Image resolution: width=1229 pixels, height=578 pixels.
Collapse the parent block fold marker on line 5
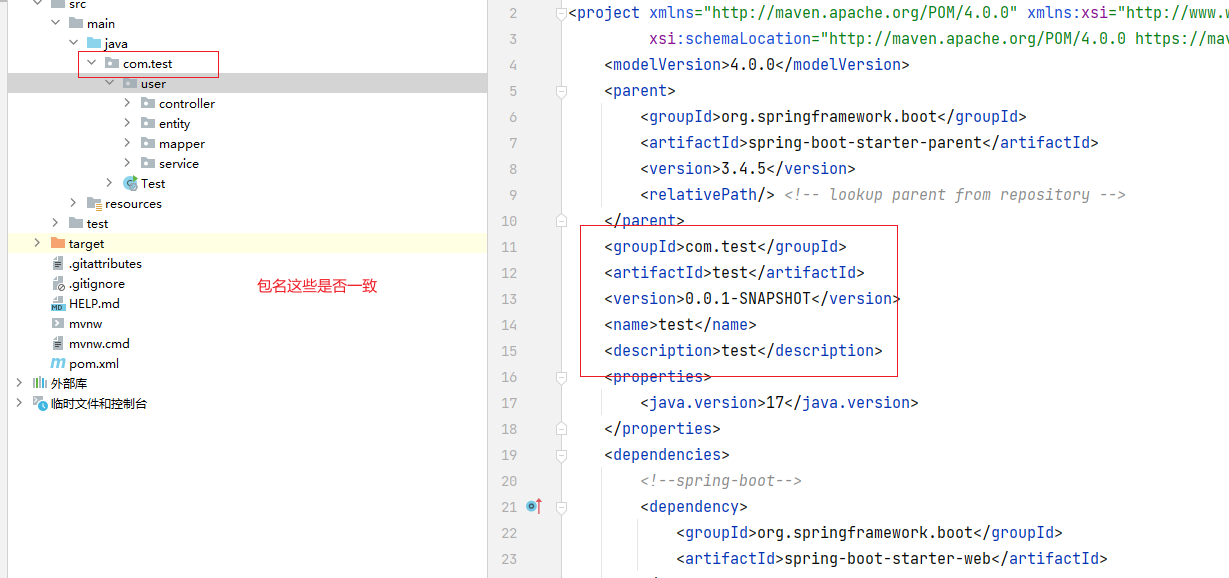(561, 90)
